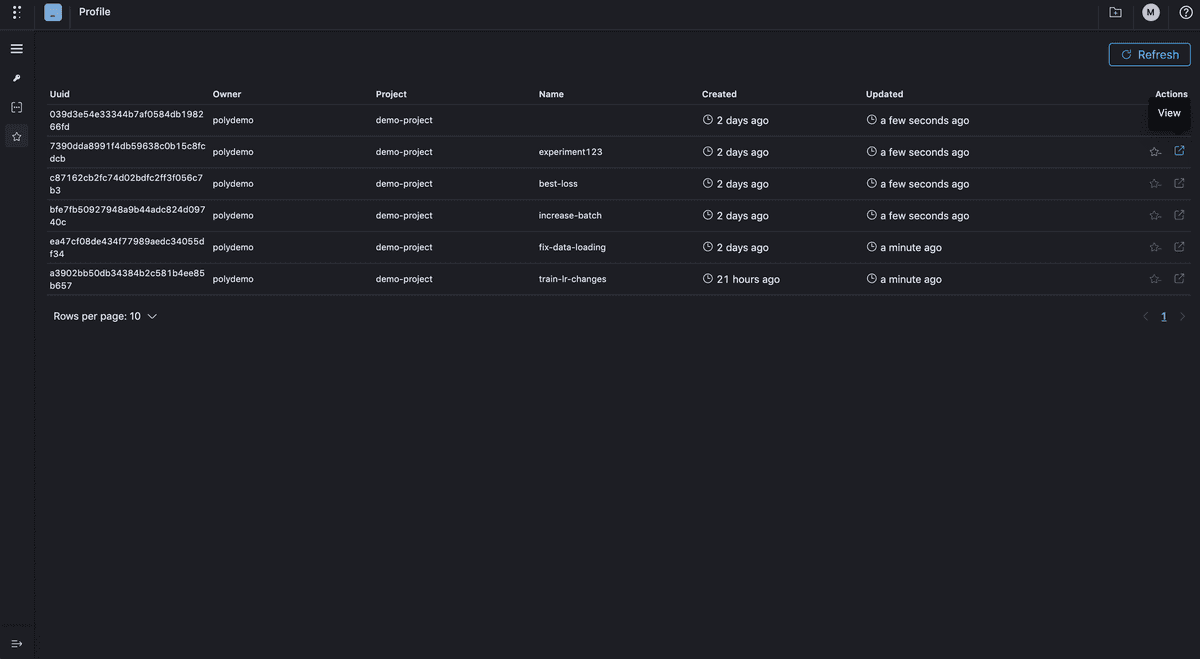Open the help question mark icon
The height and width of the screenshot is (659, 1200).
coord(1186,13)
